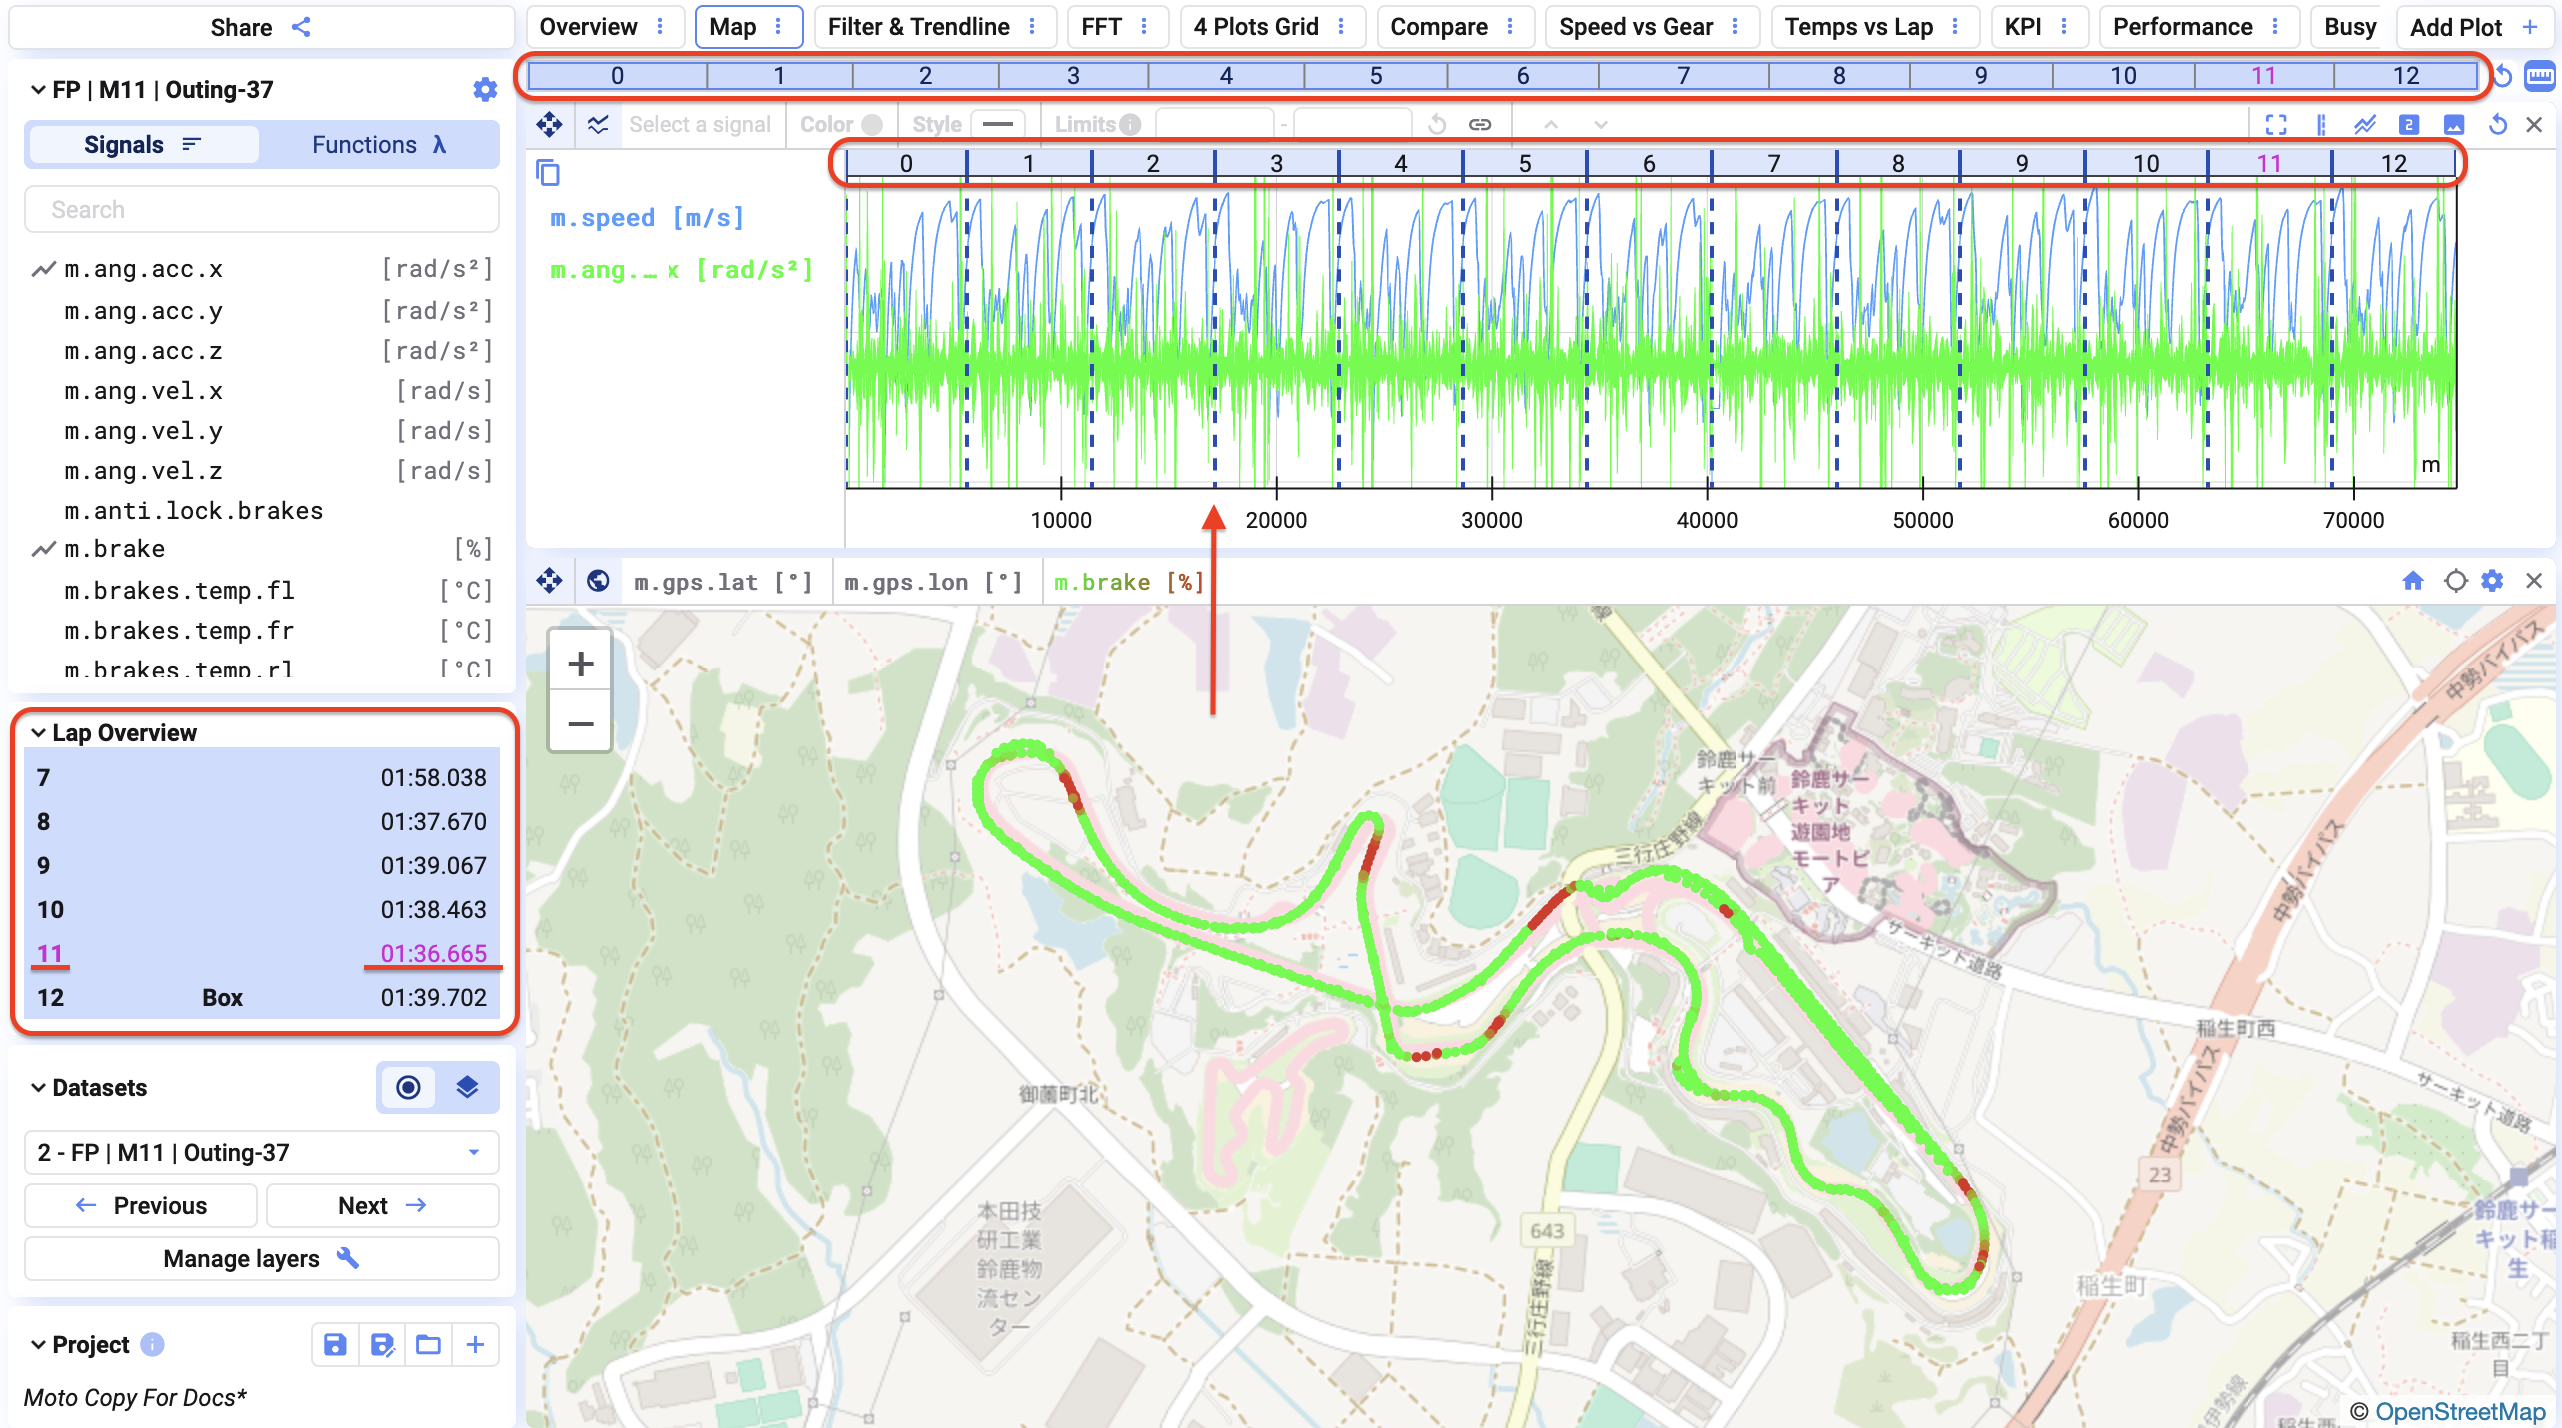Save the project with the disk icon
This screenshot has height=1428, width=2562.
[335, 1345]
